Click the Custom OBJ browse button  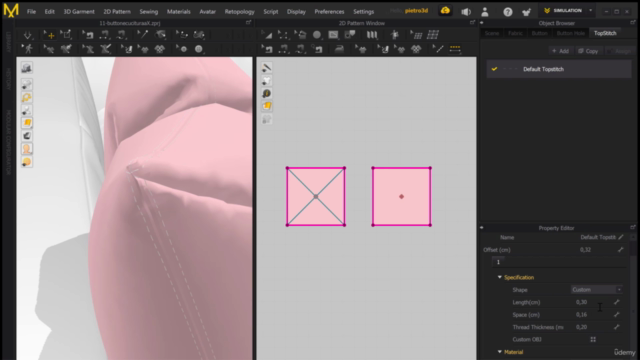pyautogui.click(x=593, y=339)
